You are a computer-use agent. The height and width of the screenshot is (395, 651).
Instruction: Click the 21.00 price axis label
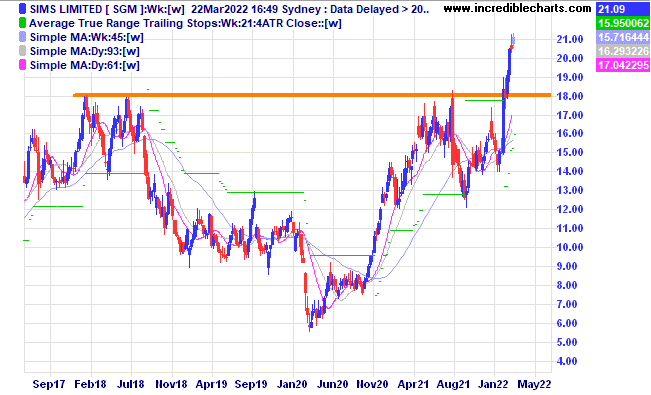(570, 39)
